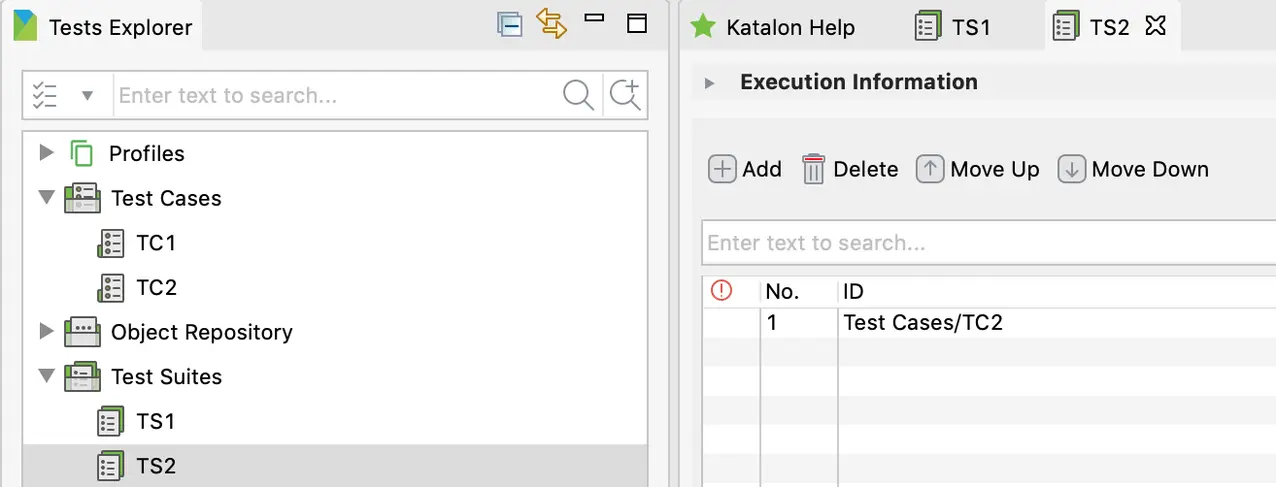Click the Delete trash can icon
This screenshot has height=487, width=1276.
pyautogui.click(x=813, y=170)
